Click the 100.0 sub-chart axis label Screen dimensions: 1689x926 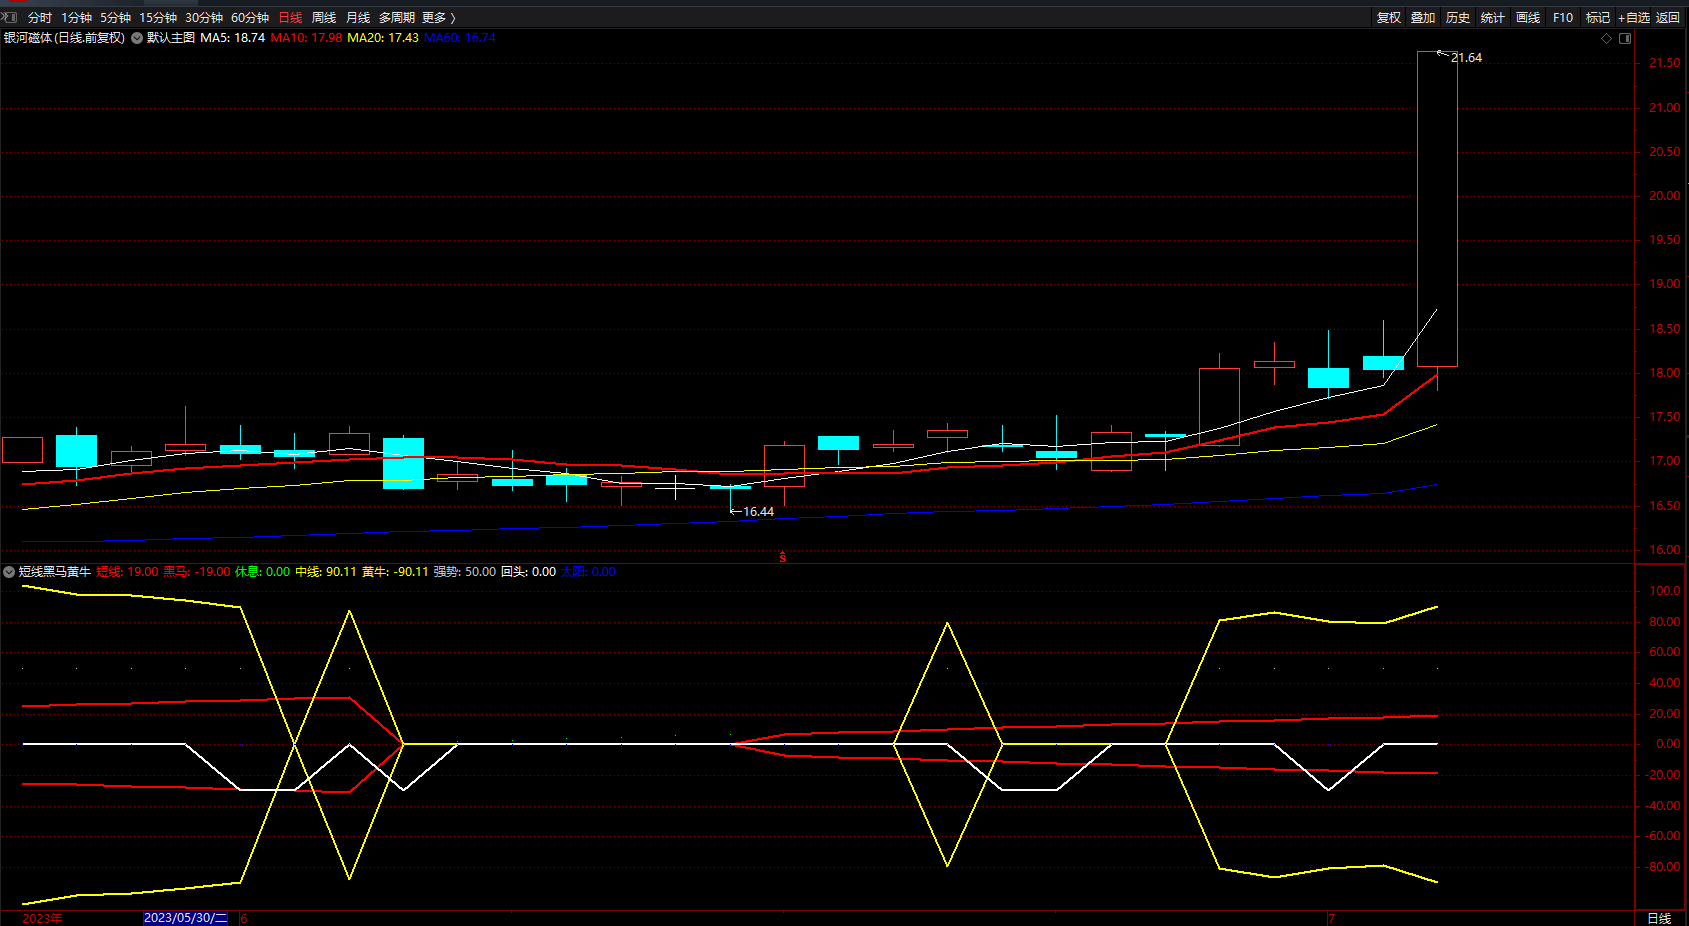1665,591
